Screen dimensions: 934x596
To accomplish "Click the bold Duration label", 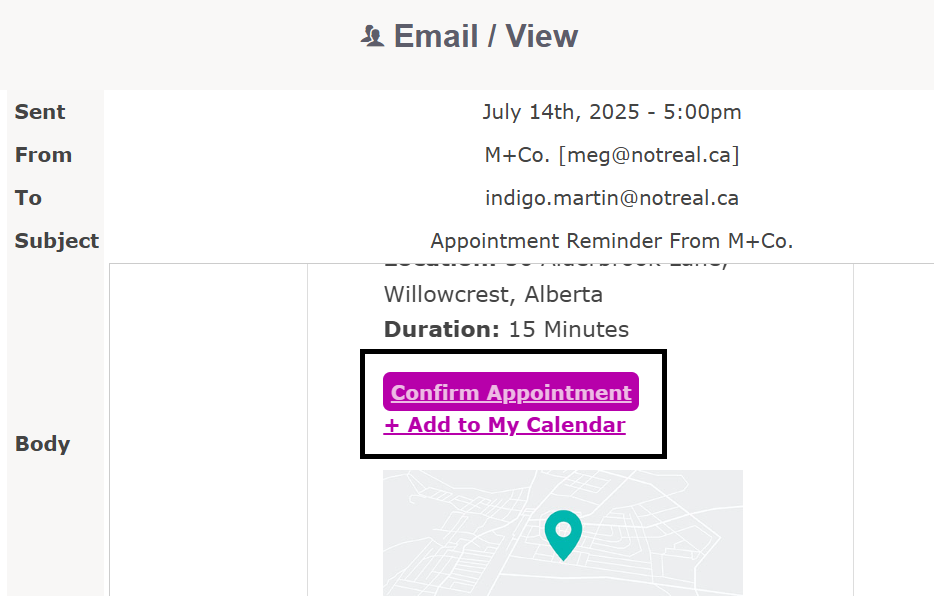I will pos(441,329).
